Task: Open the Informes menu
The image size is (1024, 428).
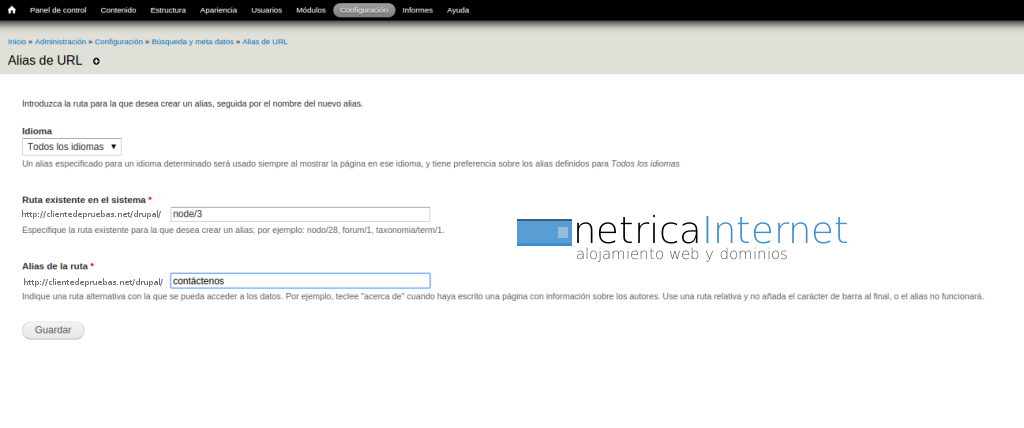Action: tap(417, 10)
